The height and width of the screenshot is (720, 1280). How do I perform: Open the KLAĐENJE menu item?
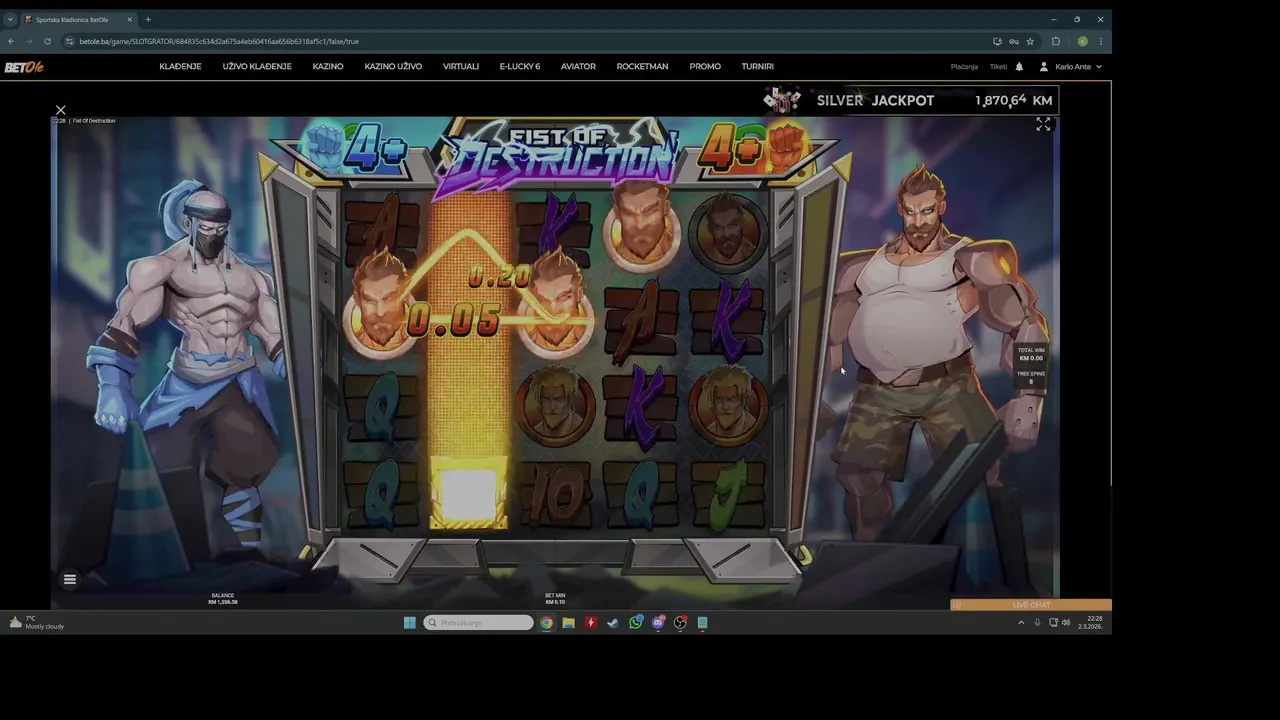tap(180, 67)
